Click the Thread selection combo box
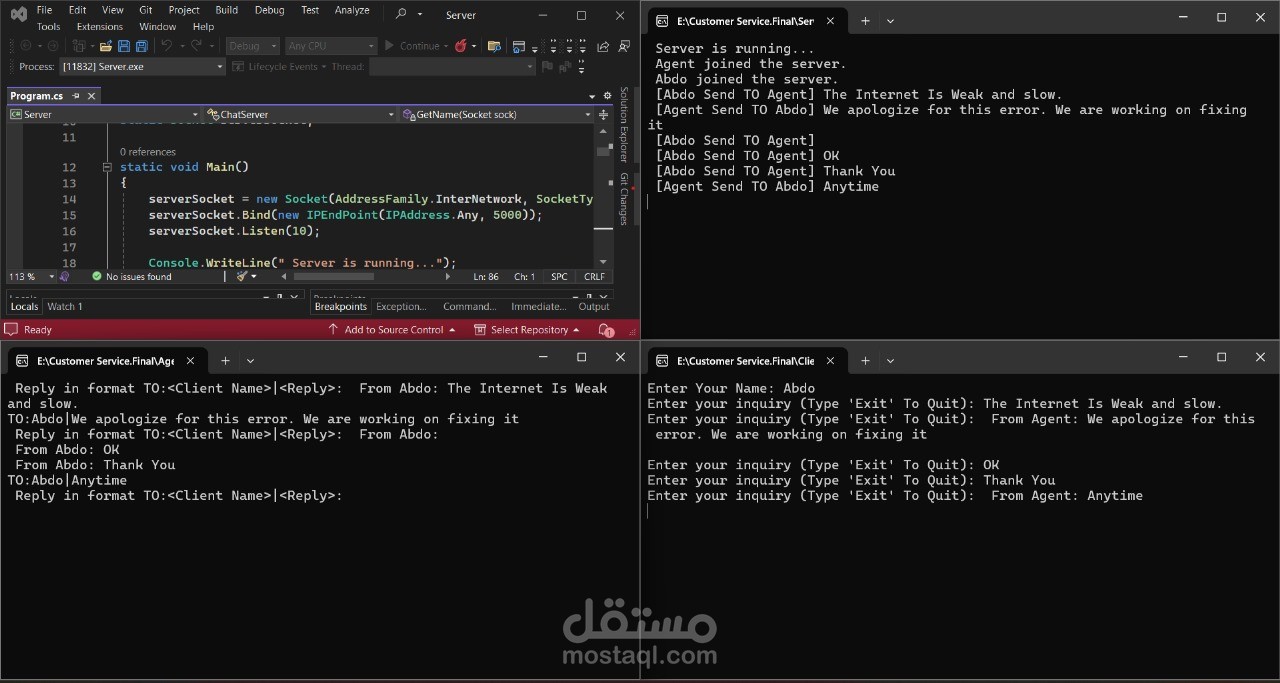This screenshot has height=683, width=1280. (451, 67)
